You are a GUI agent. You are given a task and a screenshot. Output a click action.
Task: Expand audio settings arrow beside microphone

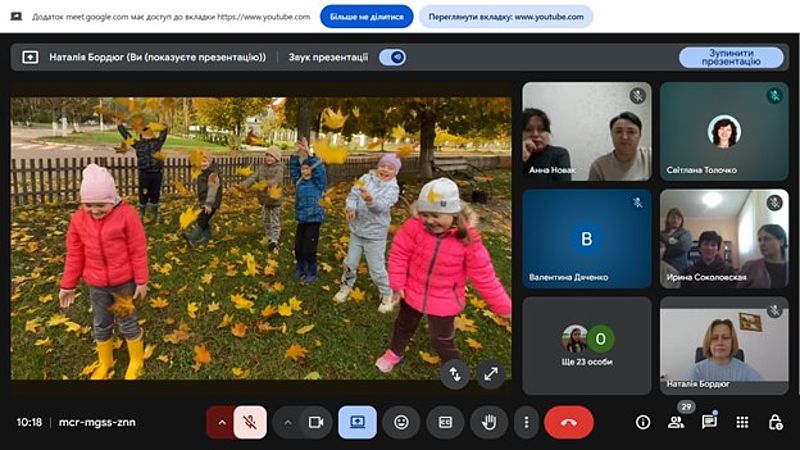pos(221,422)
